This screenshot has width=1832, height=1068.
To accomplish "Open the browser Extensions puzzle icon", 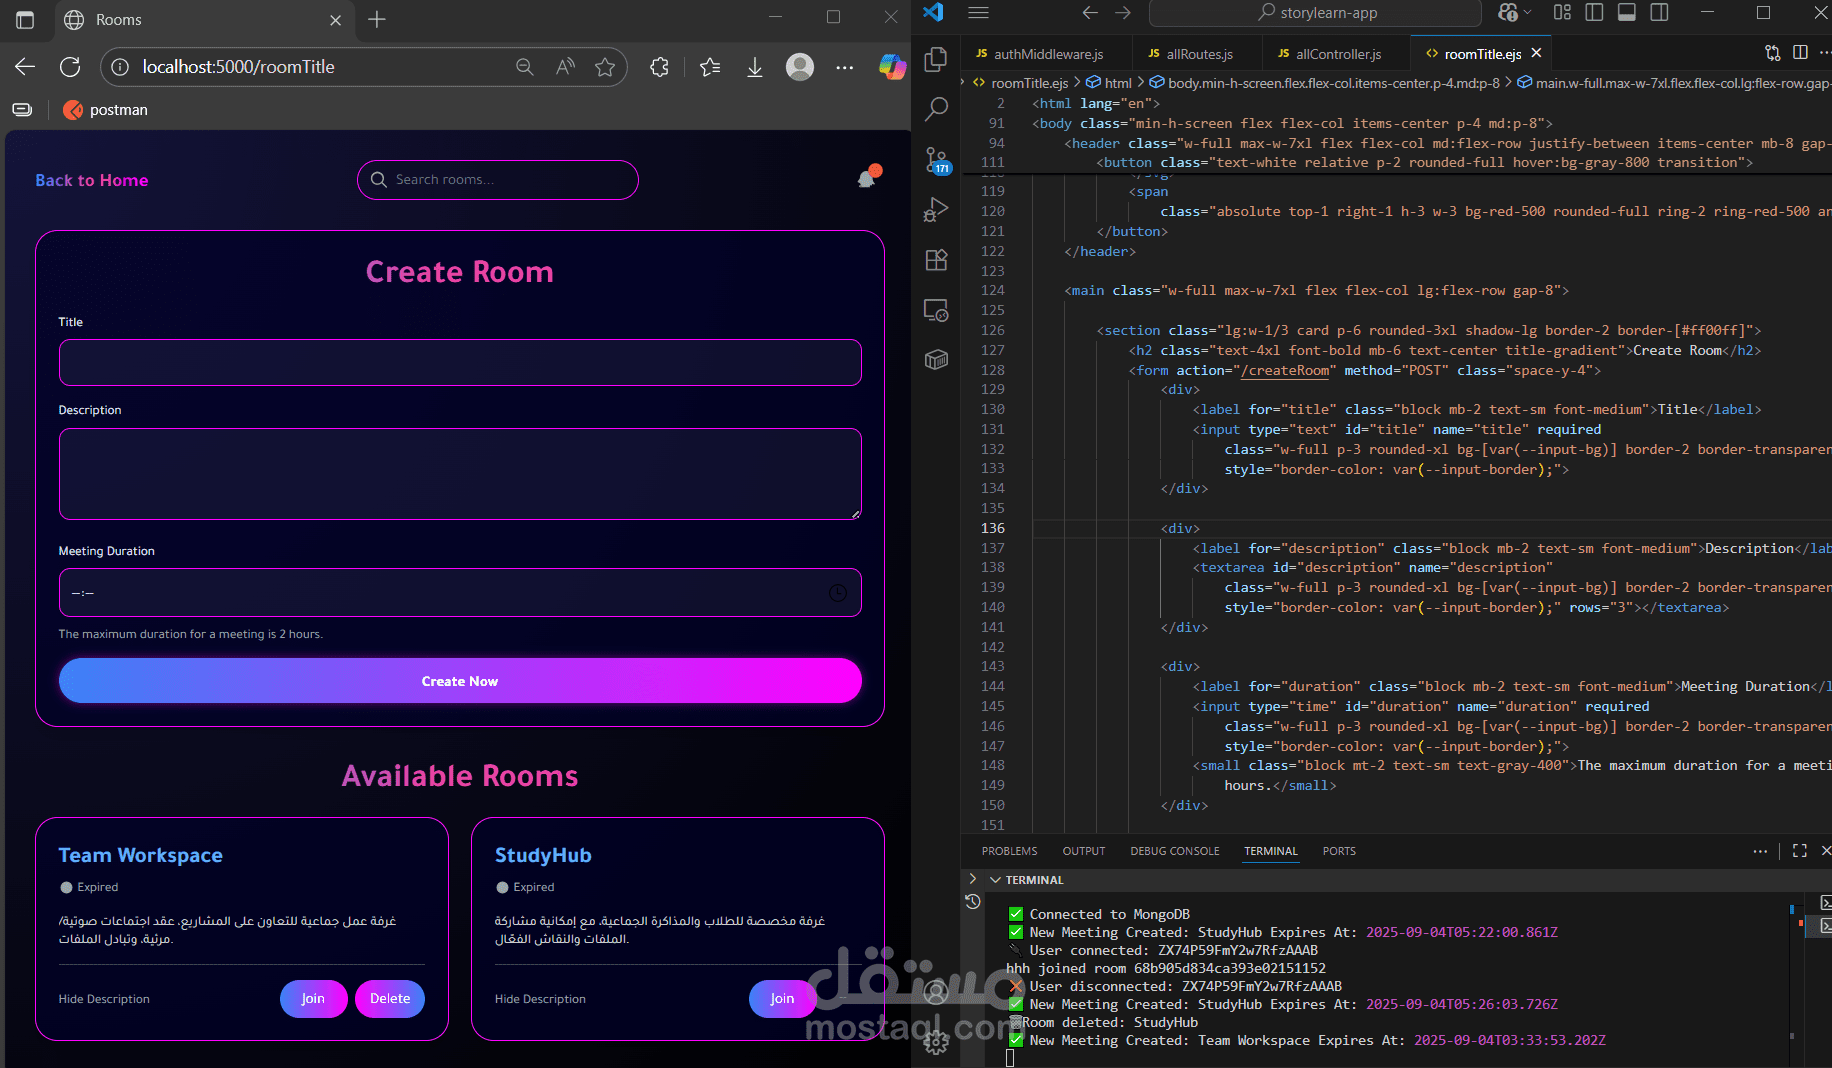I will (x=660, y=67).
